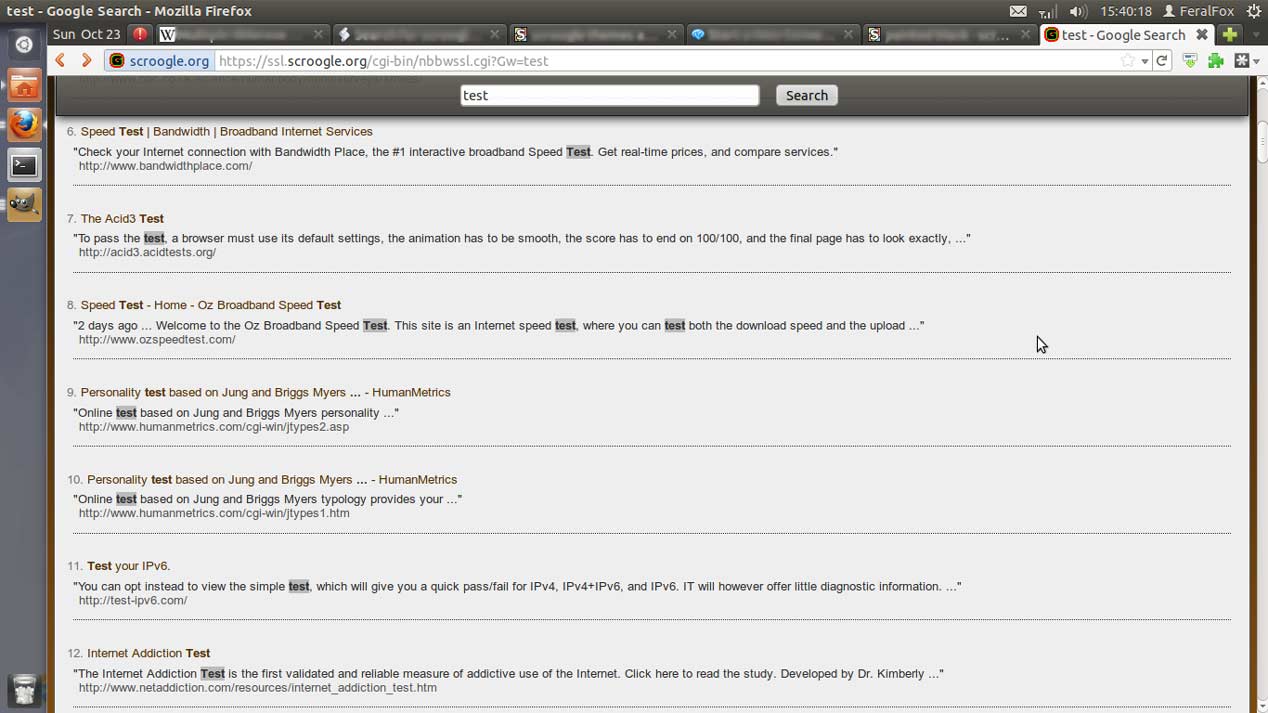Click the Sun Oct 23 date text

(86, 34)
